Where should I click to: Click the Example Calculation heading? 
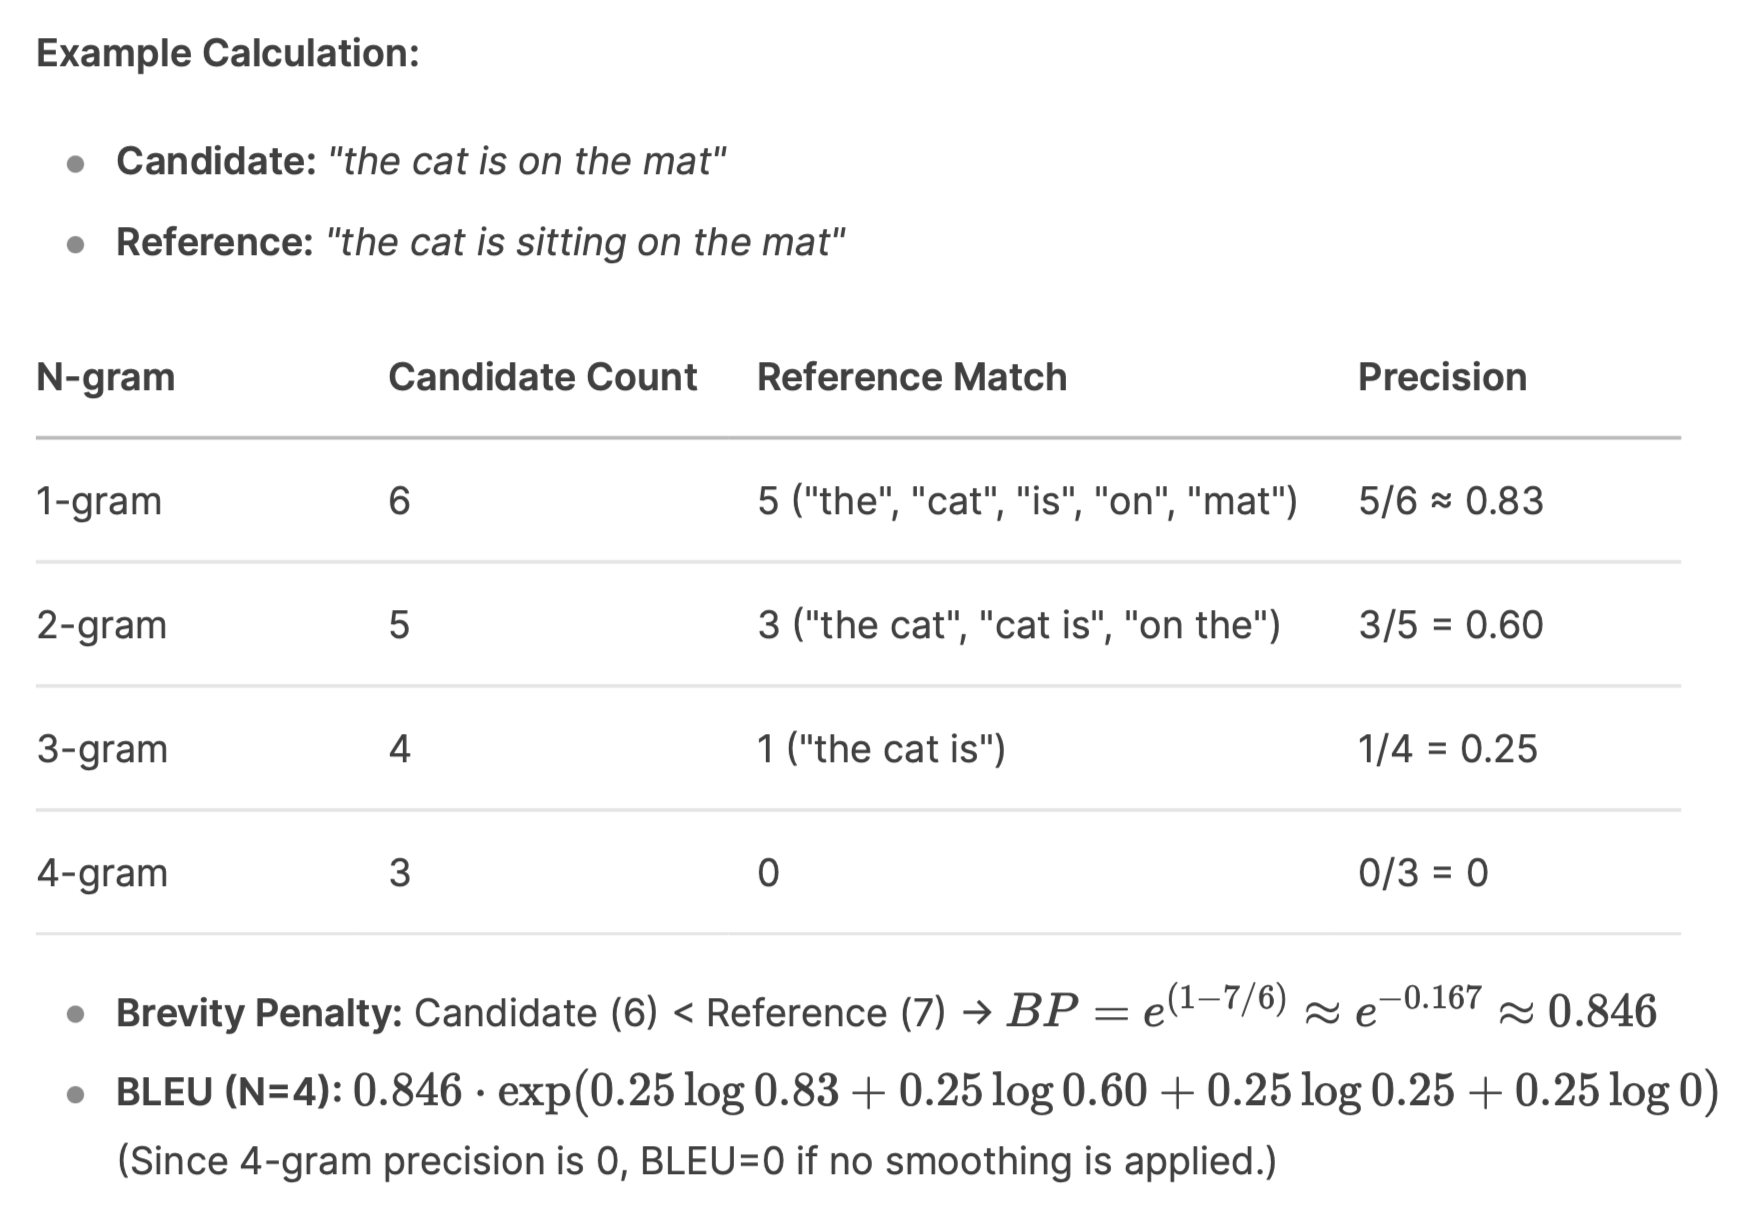coord(228,53)
